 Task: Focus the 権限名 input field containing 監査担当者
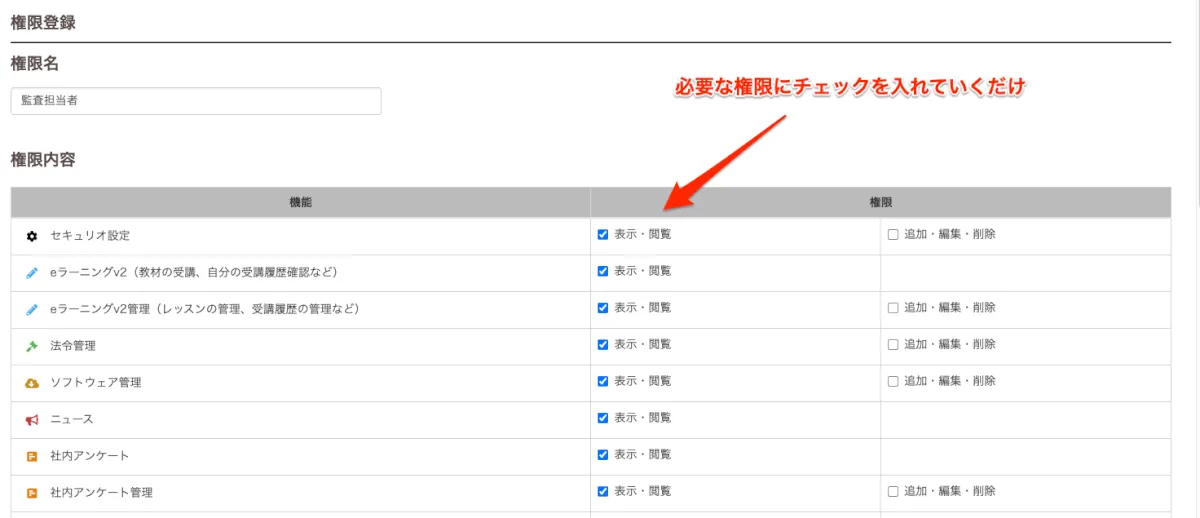coord(196,101)
